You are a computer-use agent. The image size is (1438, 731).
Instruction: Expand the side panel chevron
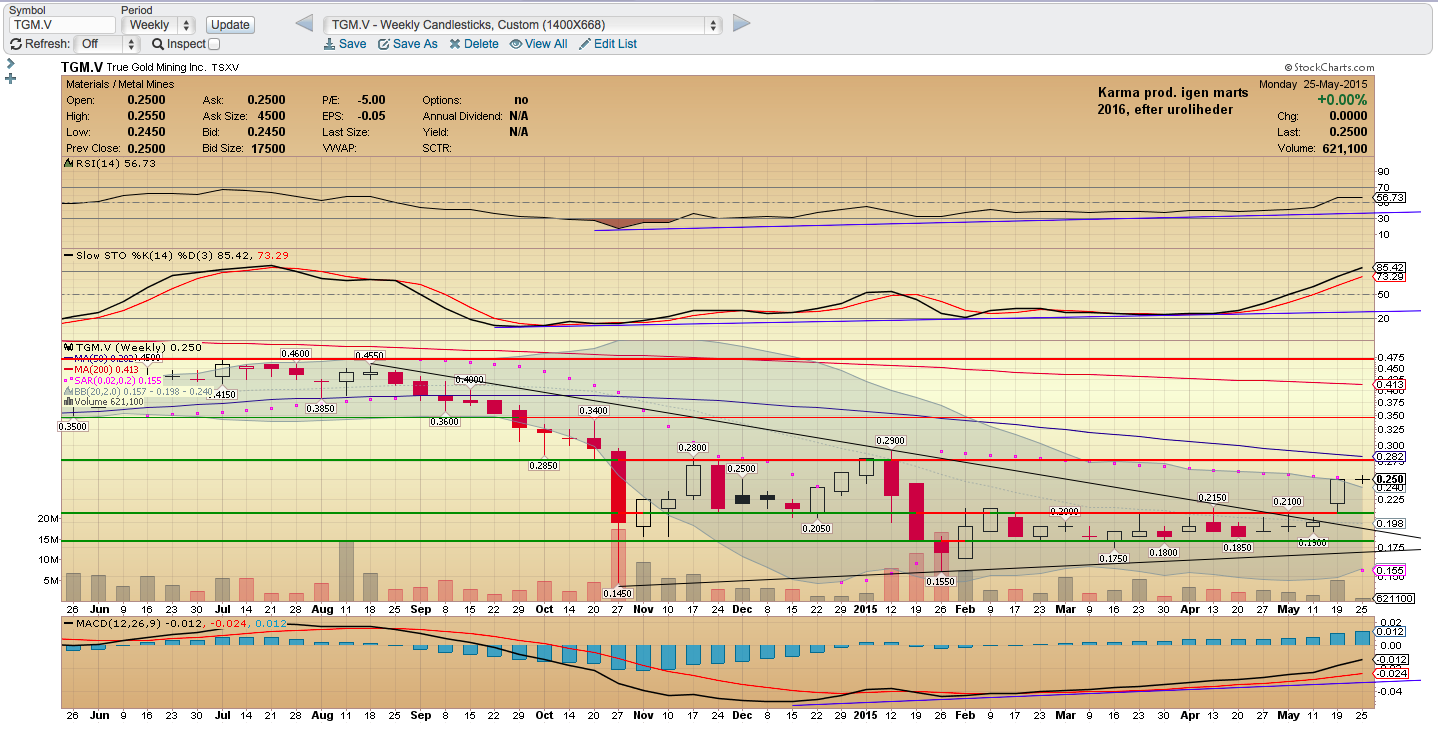pos(10,62)
